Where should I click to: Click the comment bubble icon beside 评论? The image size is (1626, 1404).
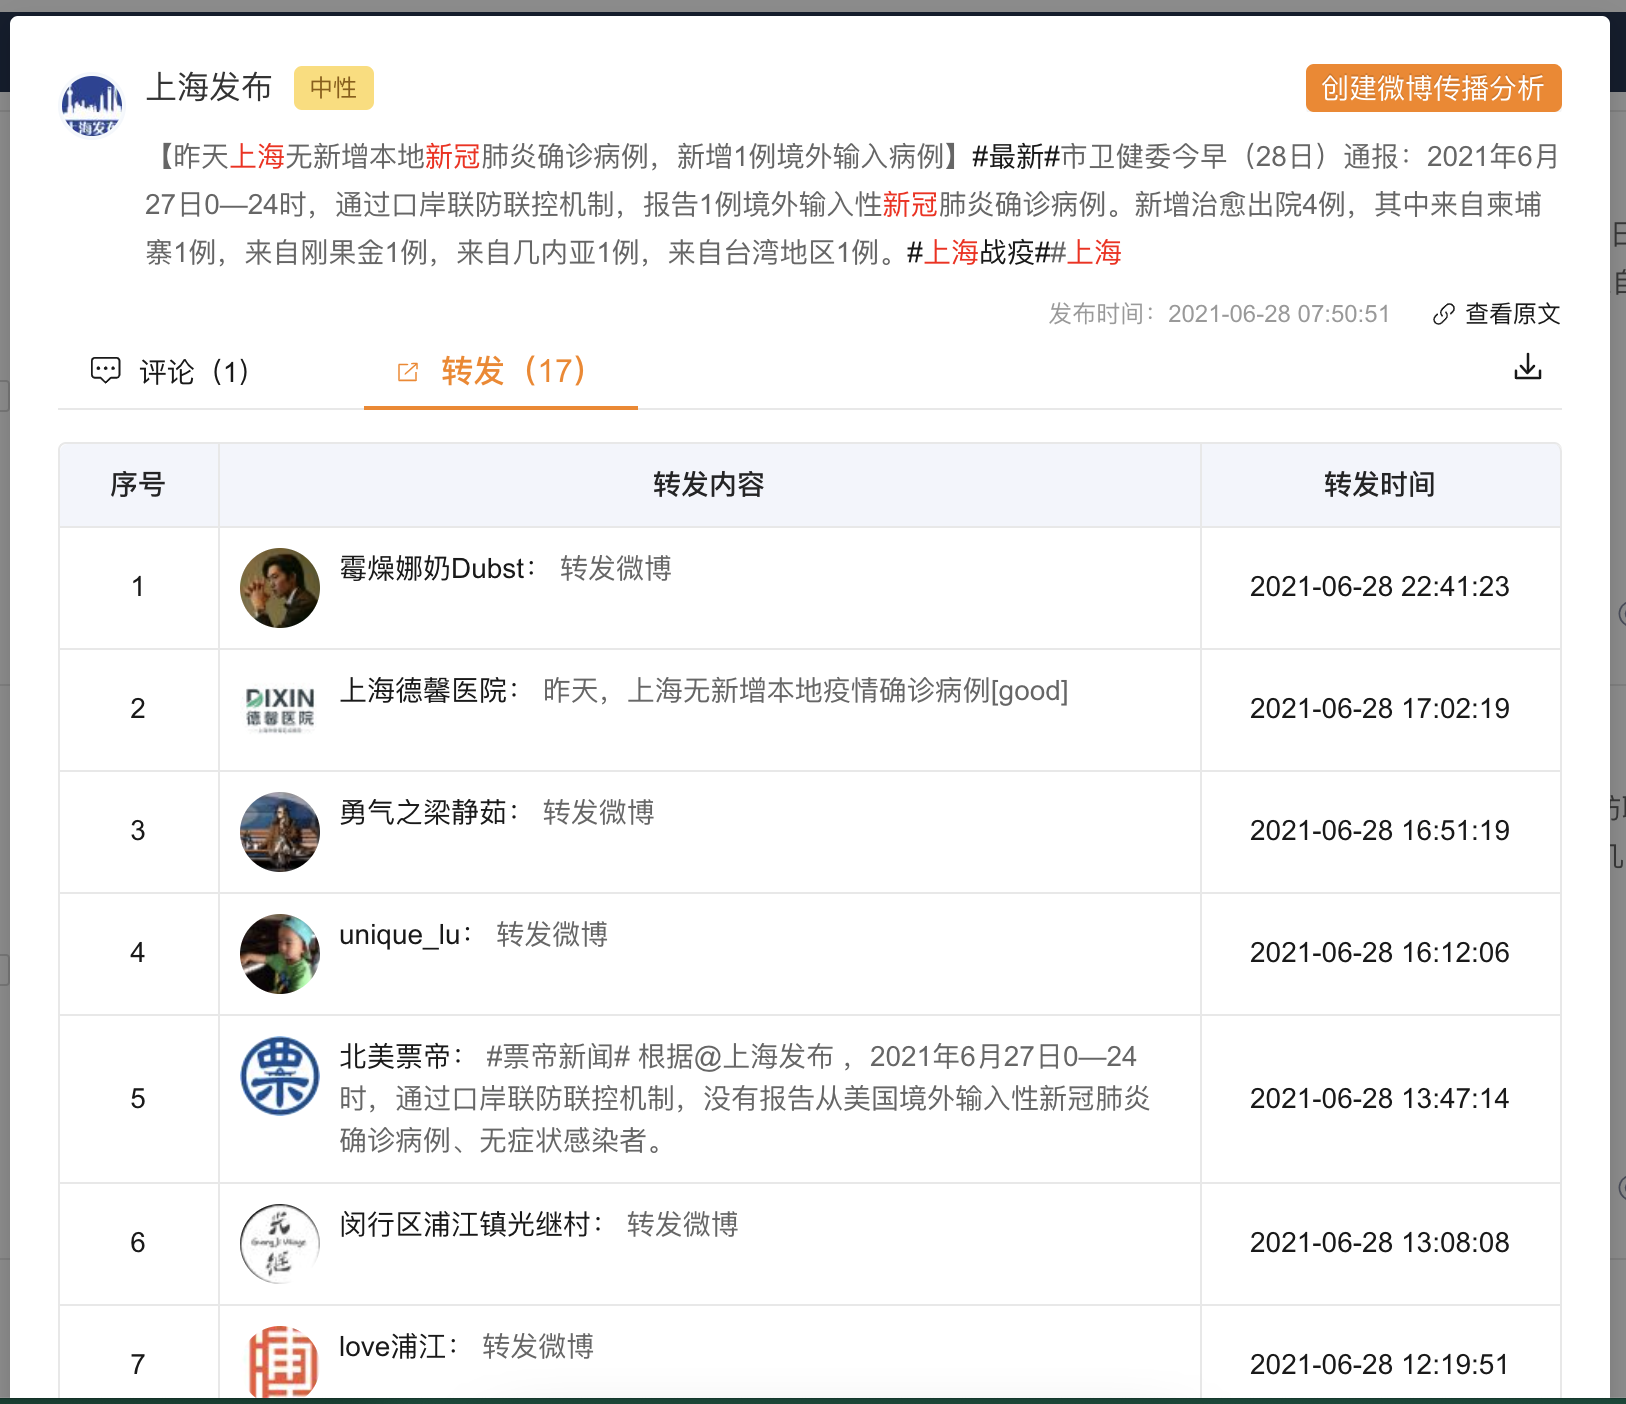pyautogui.click(x=106, y=372)
